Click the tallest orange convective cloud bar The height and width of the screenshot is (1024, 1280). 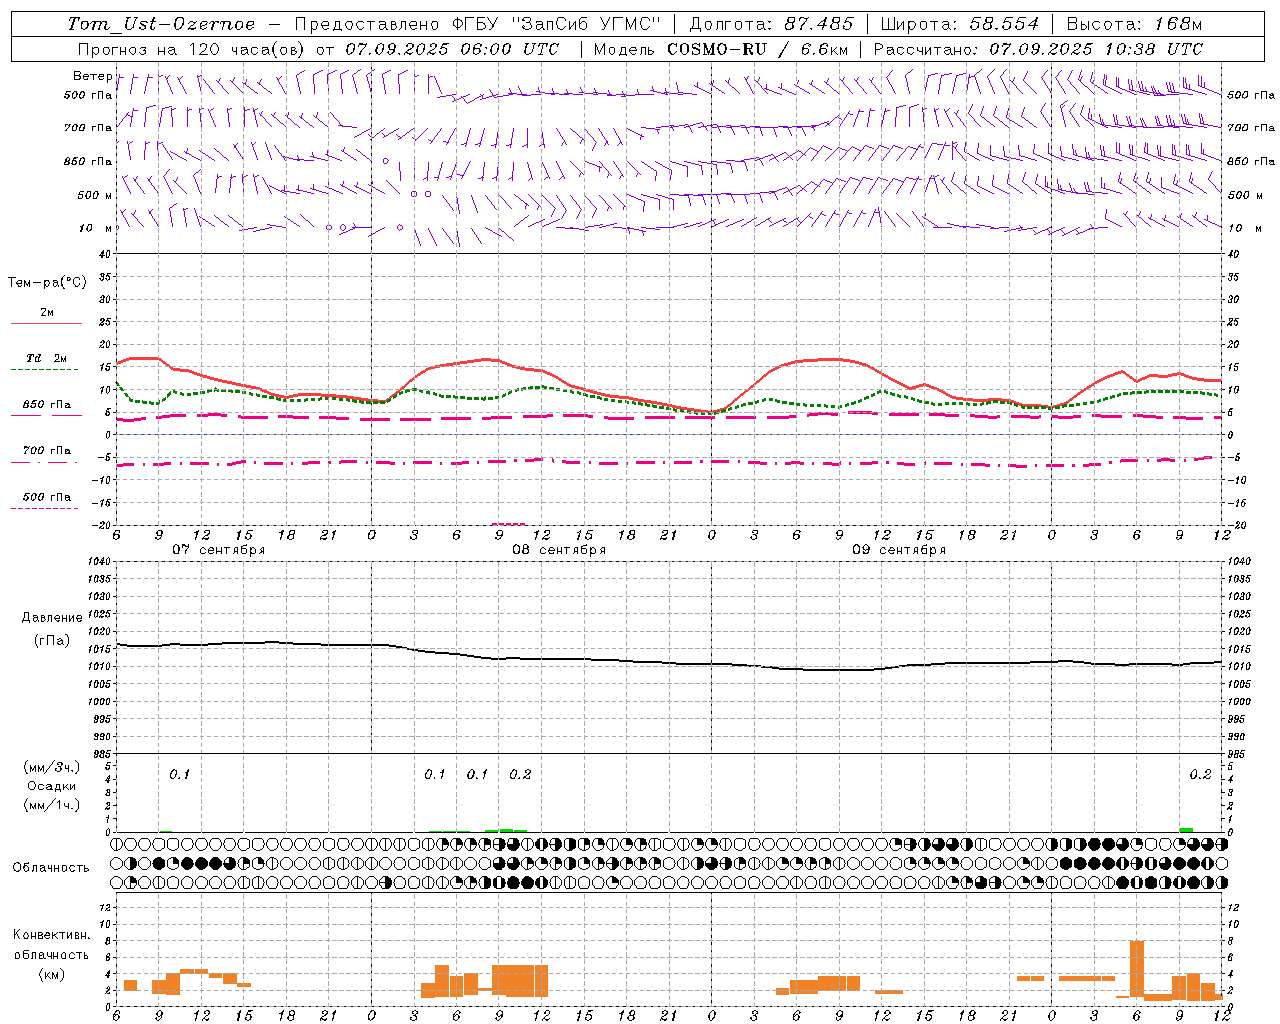tap(1137, 968)
